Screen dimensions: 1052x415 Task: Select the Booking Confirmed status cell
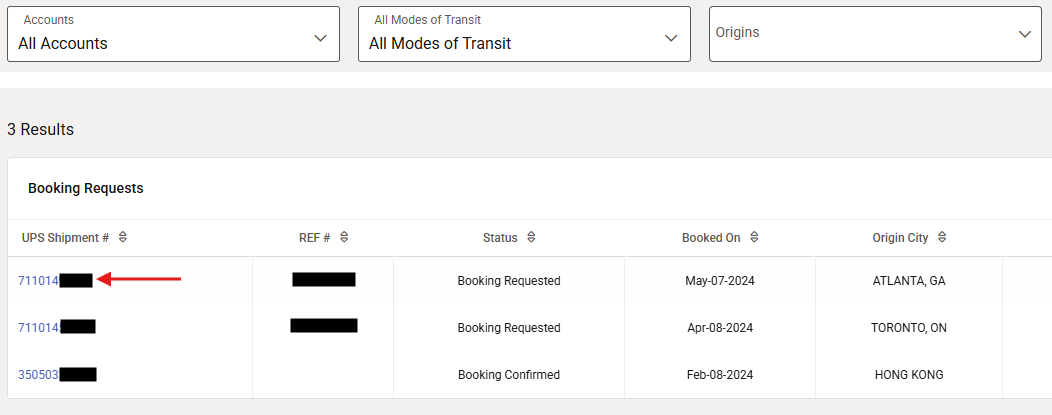pos(509,375)
